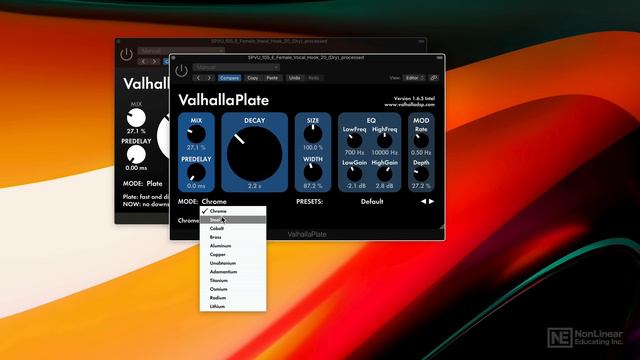The width and height of the screenshot is (640, 360).
Task: Click the previous preset left arrow
Action: [423, 202]
